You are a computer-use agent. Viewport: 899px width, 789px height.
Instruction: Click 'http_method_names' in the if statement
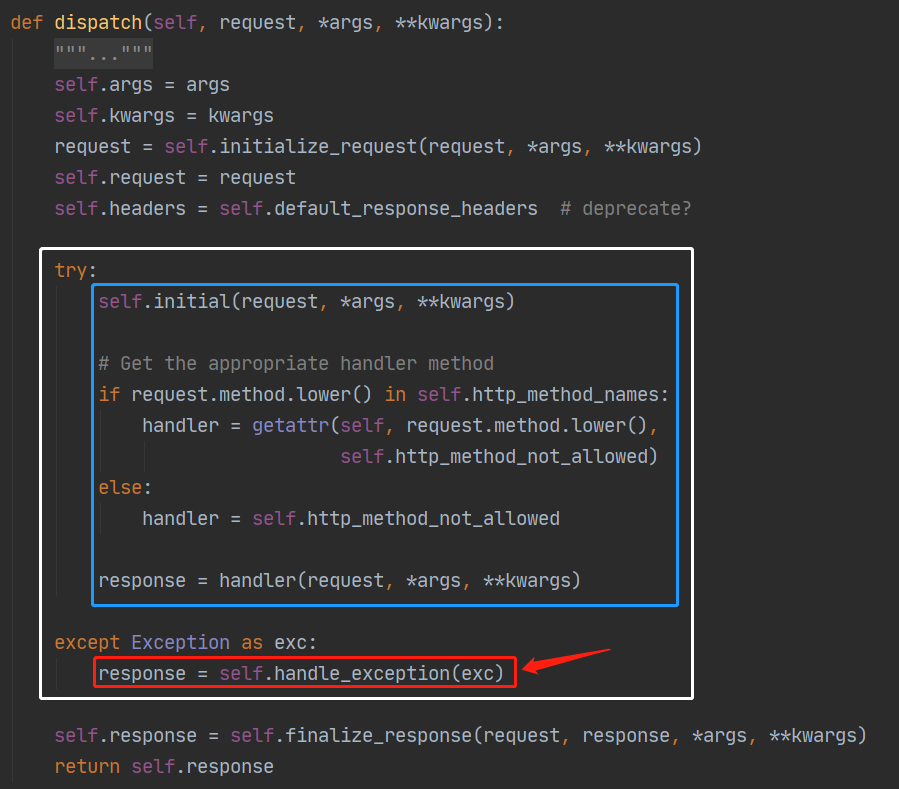point(565,394)
